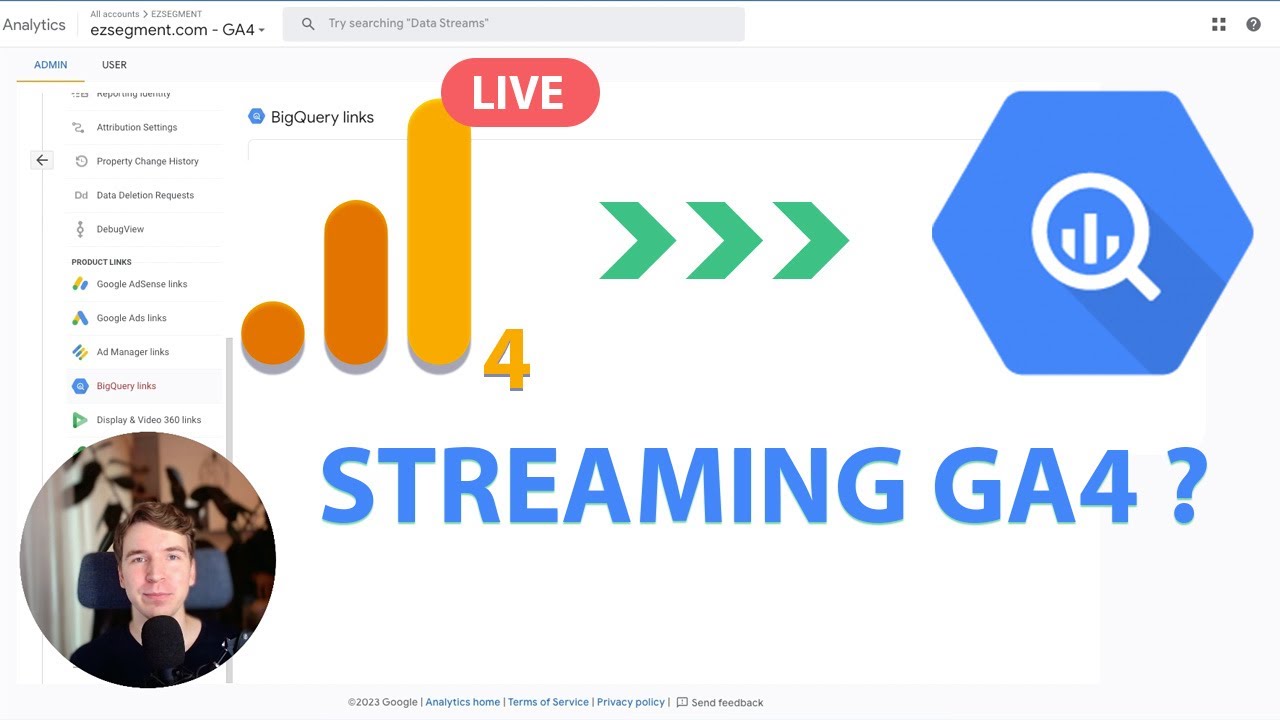The image size is (1280, 720).
Task: Click the Send feedback link
Action: tap(727, 702)
